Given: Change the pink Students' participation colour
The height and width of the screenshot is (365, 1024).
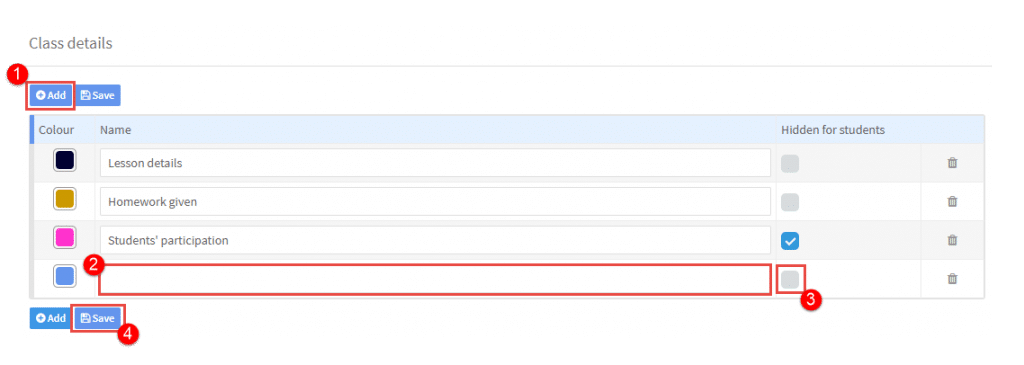Looking at the screenshot, I should 65,238.
